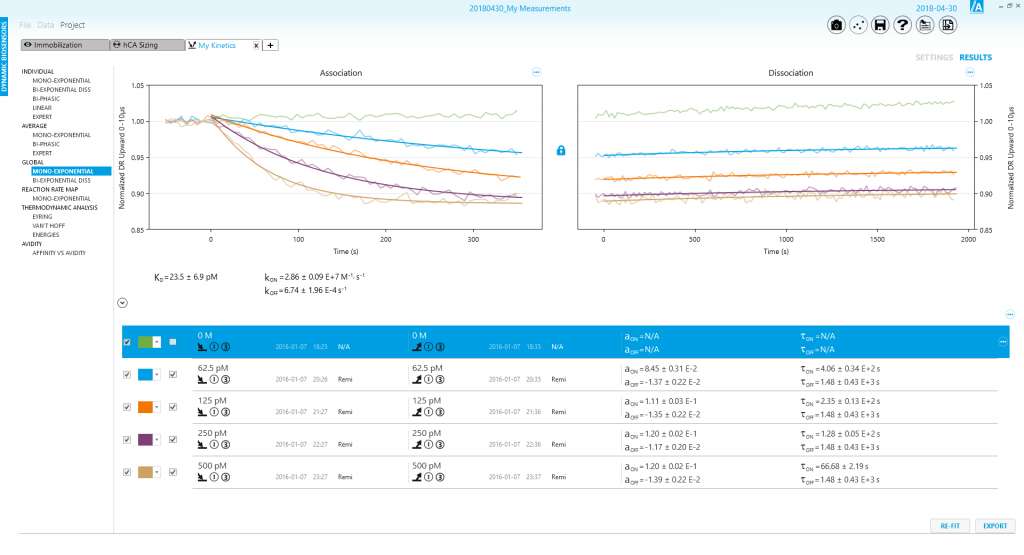Open the Project menu

click(x=72, y=24)
